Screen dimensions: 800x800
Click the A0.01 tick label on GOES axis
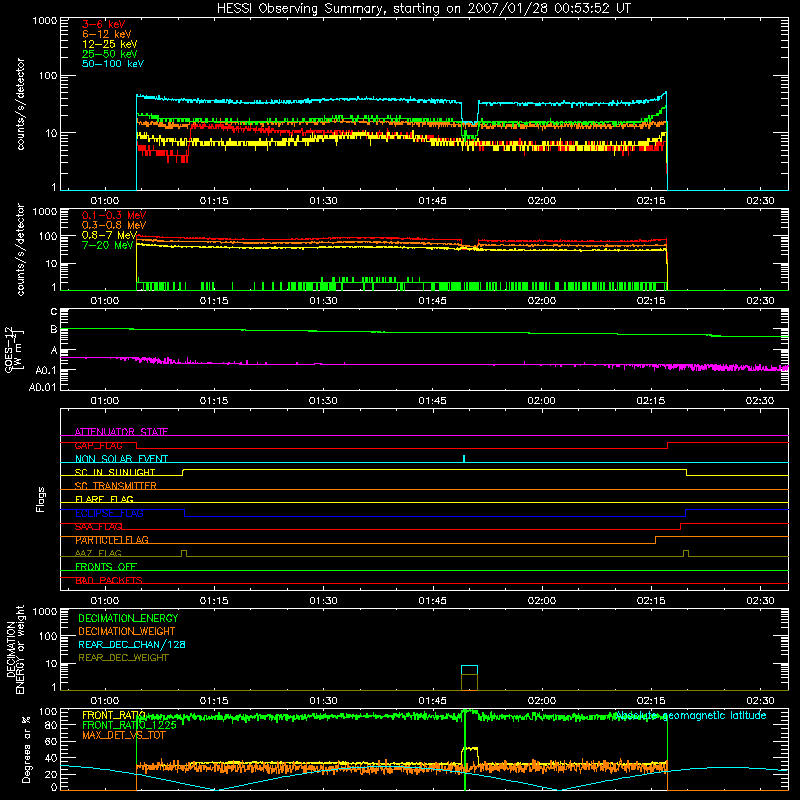pos(42,387)
